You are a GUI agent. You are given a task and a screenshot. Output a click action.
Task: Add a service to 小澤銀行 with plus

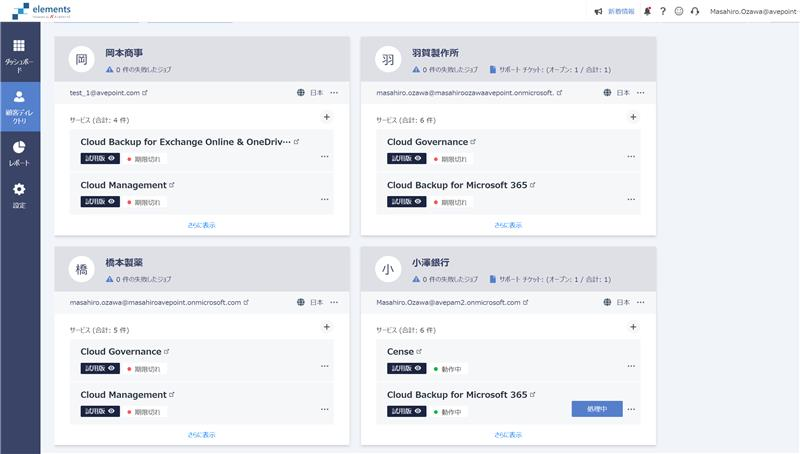click(633, 327)
